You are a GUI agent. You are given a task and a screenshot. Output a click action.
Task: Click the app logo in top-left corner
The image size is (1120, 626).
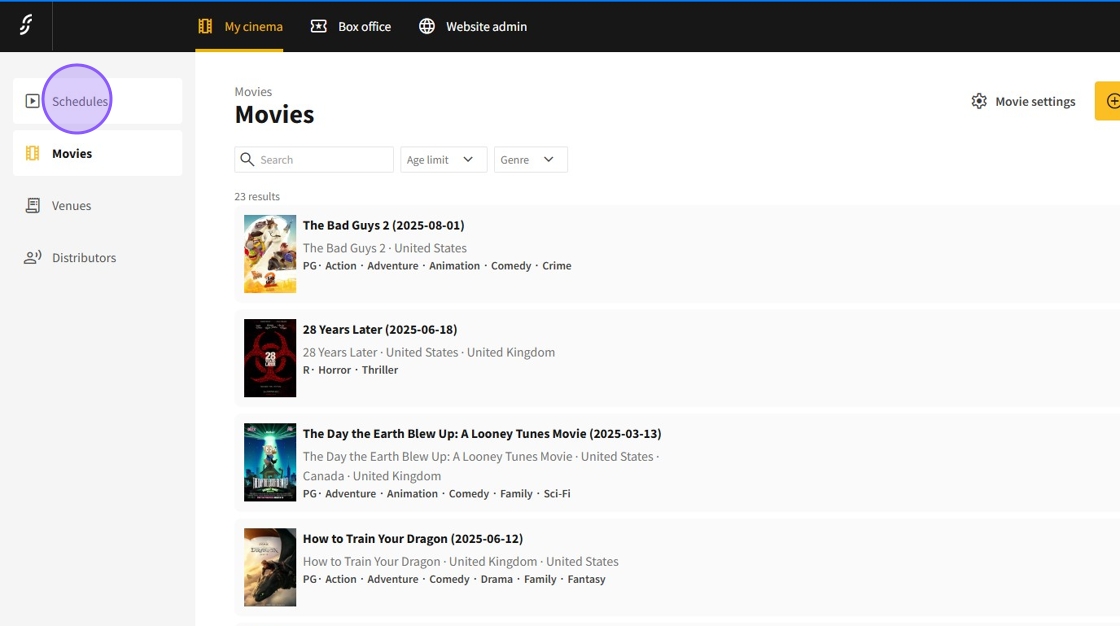tap(26, 26)
